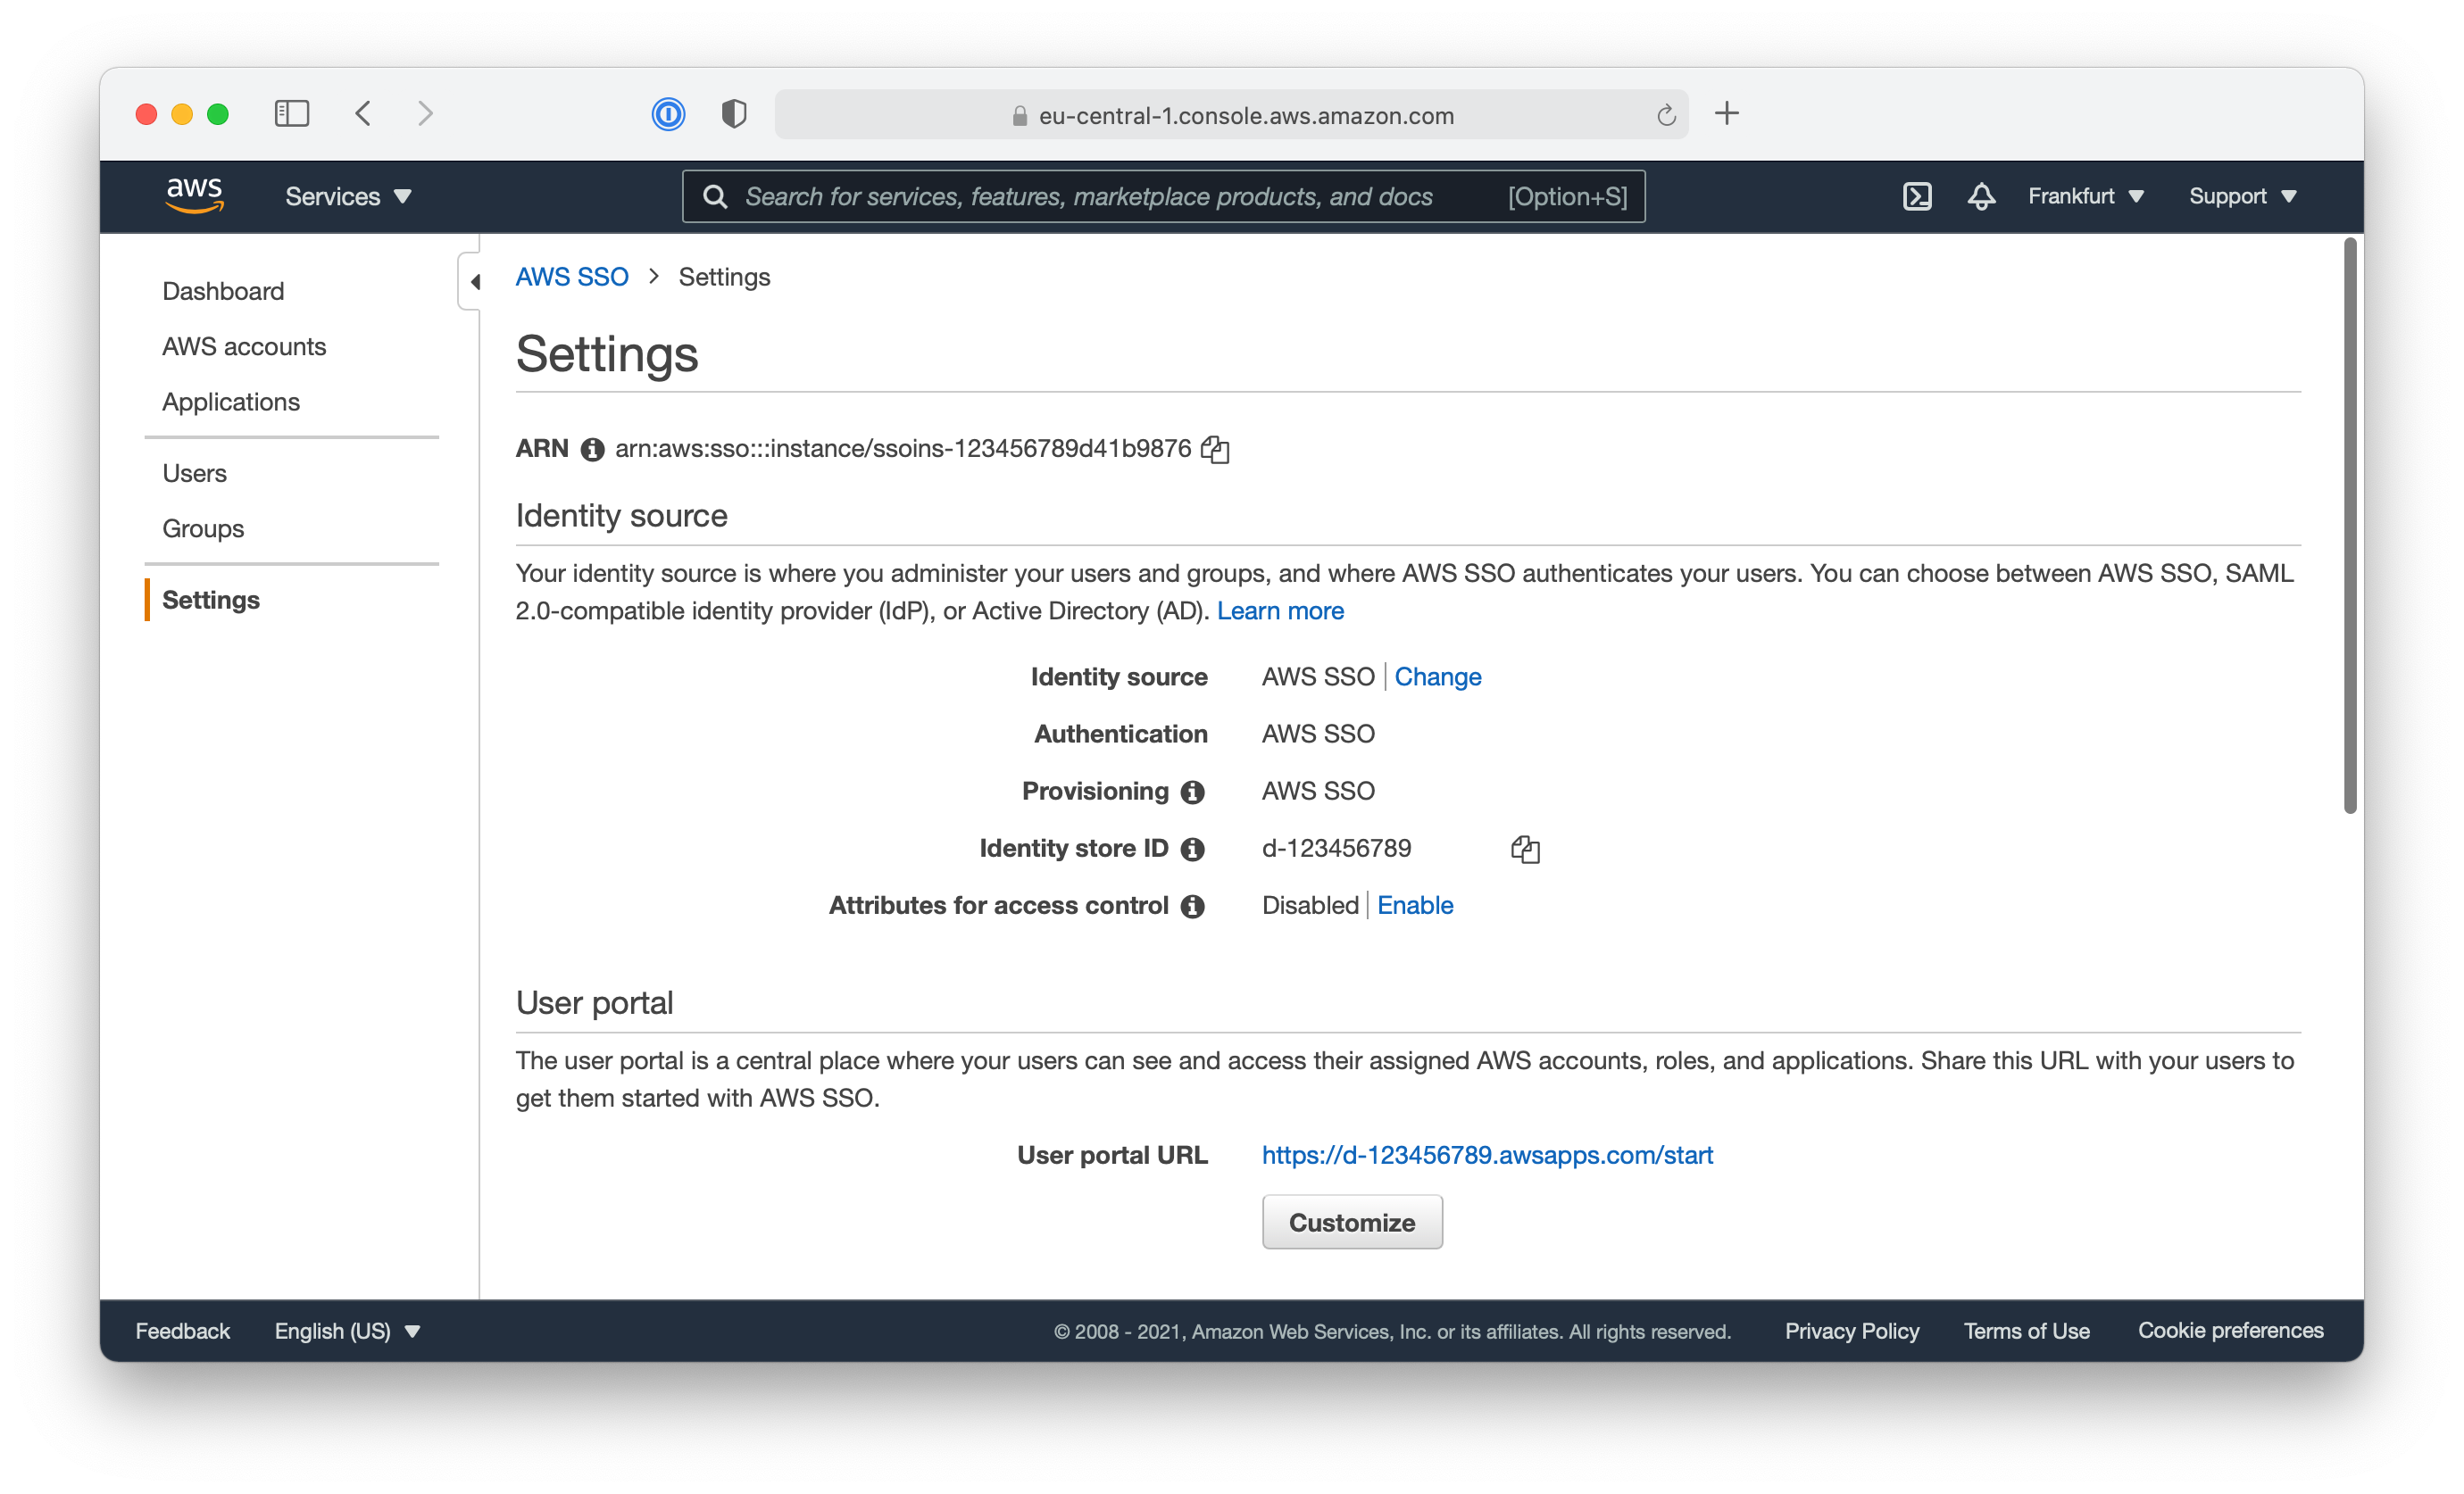
Task: Open Cookie preferences
Action: point(2230,1331)
